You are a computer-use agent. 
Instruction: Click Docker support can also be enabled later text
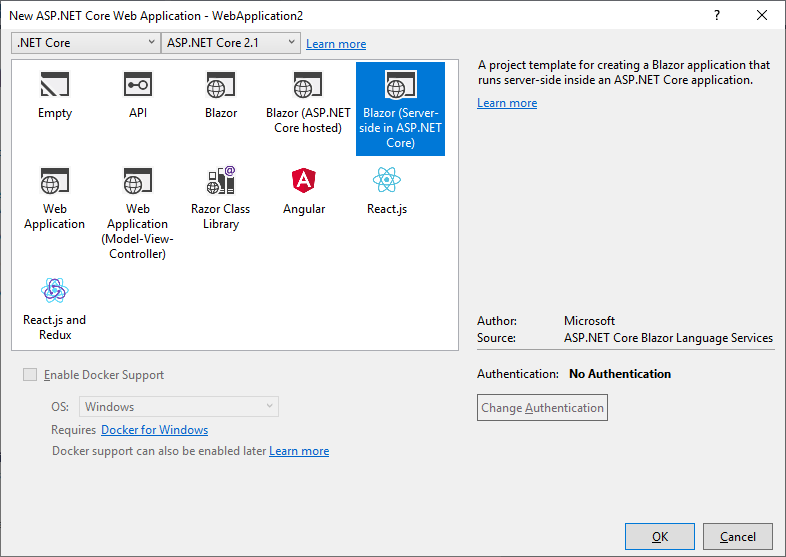pos(159,451)
